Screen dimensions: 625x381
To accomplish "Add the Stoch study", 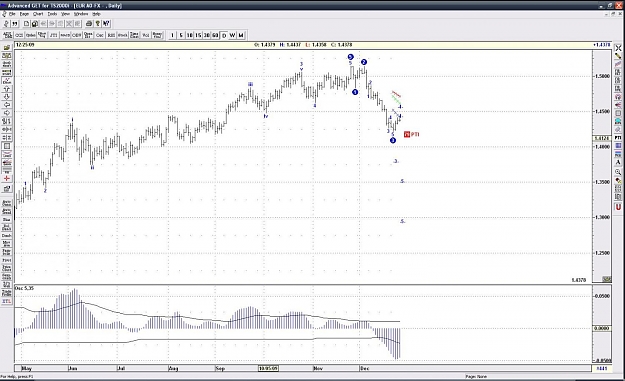I will [x=123, y=35].
